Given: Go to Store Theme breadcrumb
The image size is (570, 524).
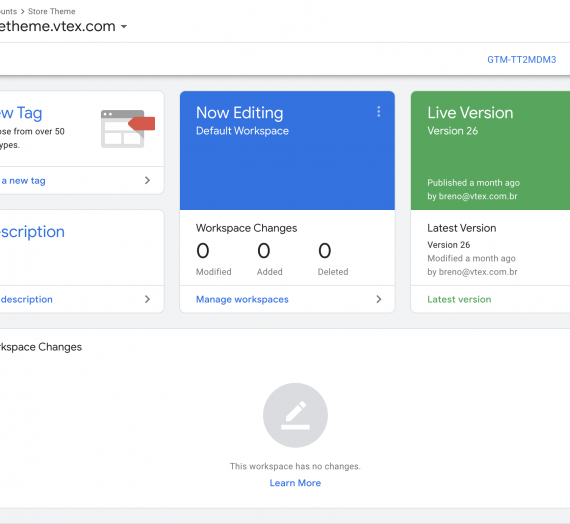Looking at the screenshot, I should (52, 11).
